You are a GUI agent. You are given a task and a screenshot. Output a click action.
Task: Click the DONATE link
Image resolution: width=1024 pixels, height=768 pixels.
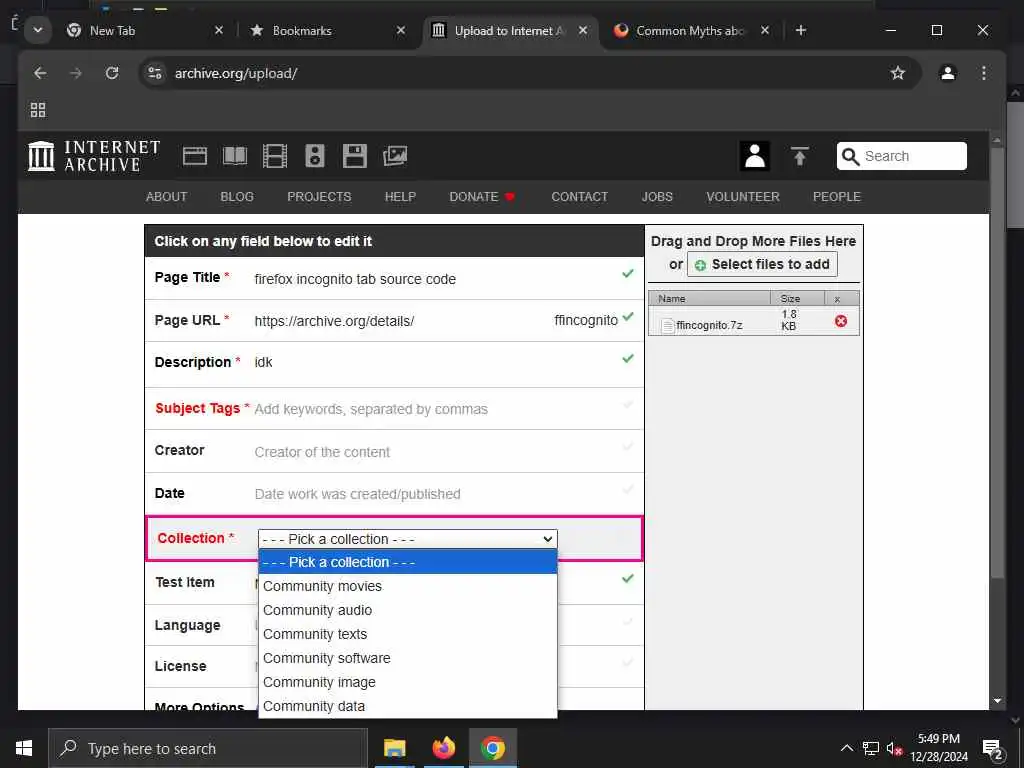point(482,197)
